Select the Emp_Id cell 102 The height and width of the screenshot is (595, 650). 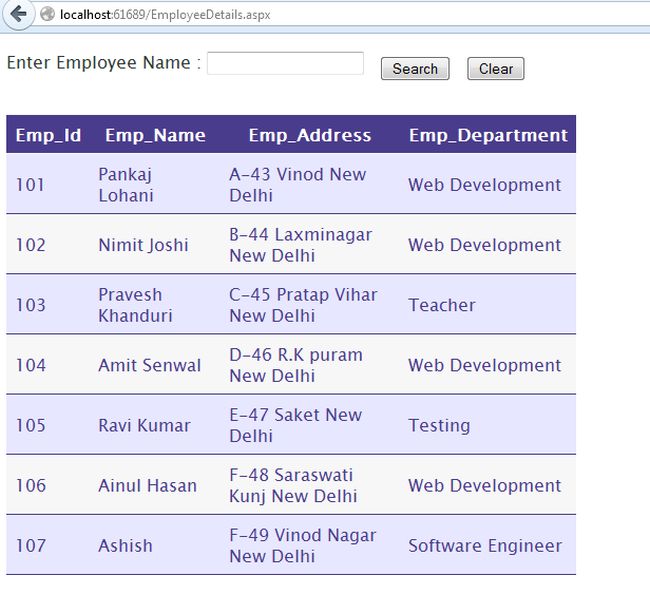pos(31,245)
